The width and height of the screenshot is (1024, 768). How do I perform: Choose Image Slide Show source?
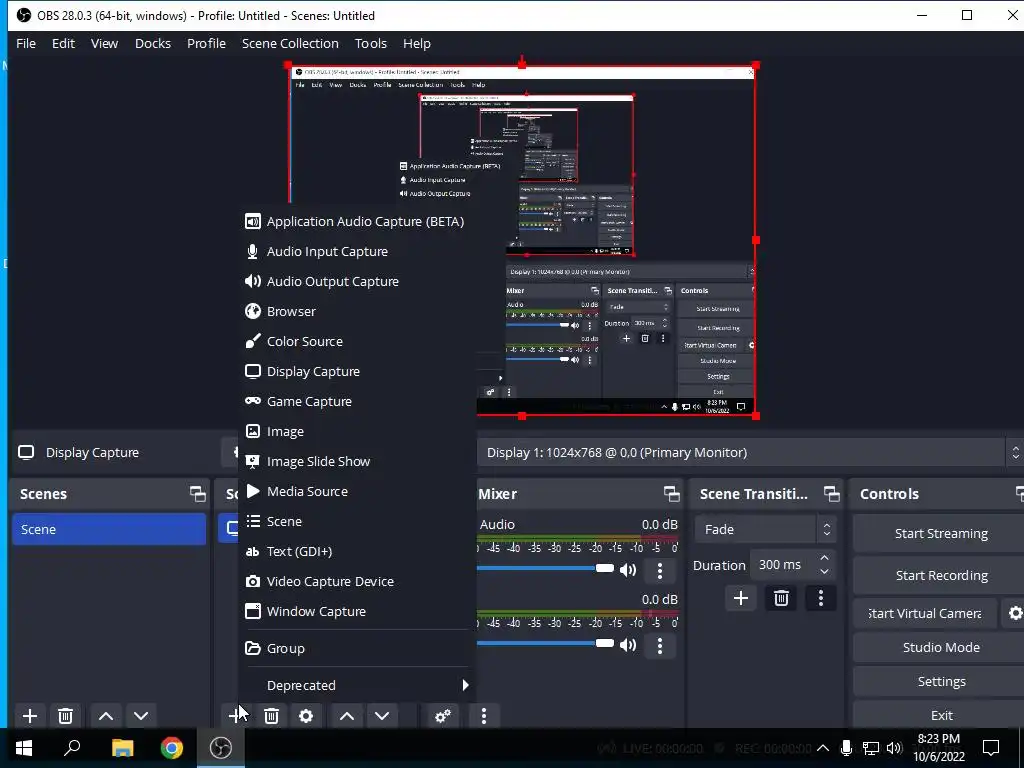point(357,462)
